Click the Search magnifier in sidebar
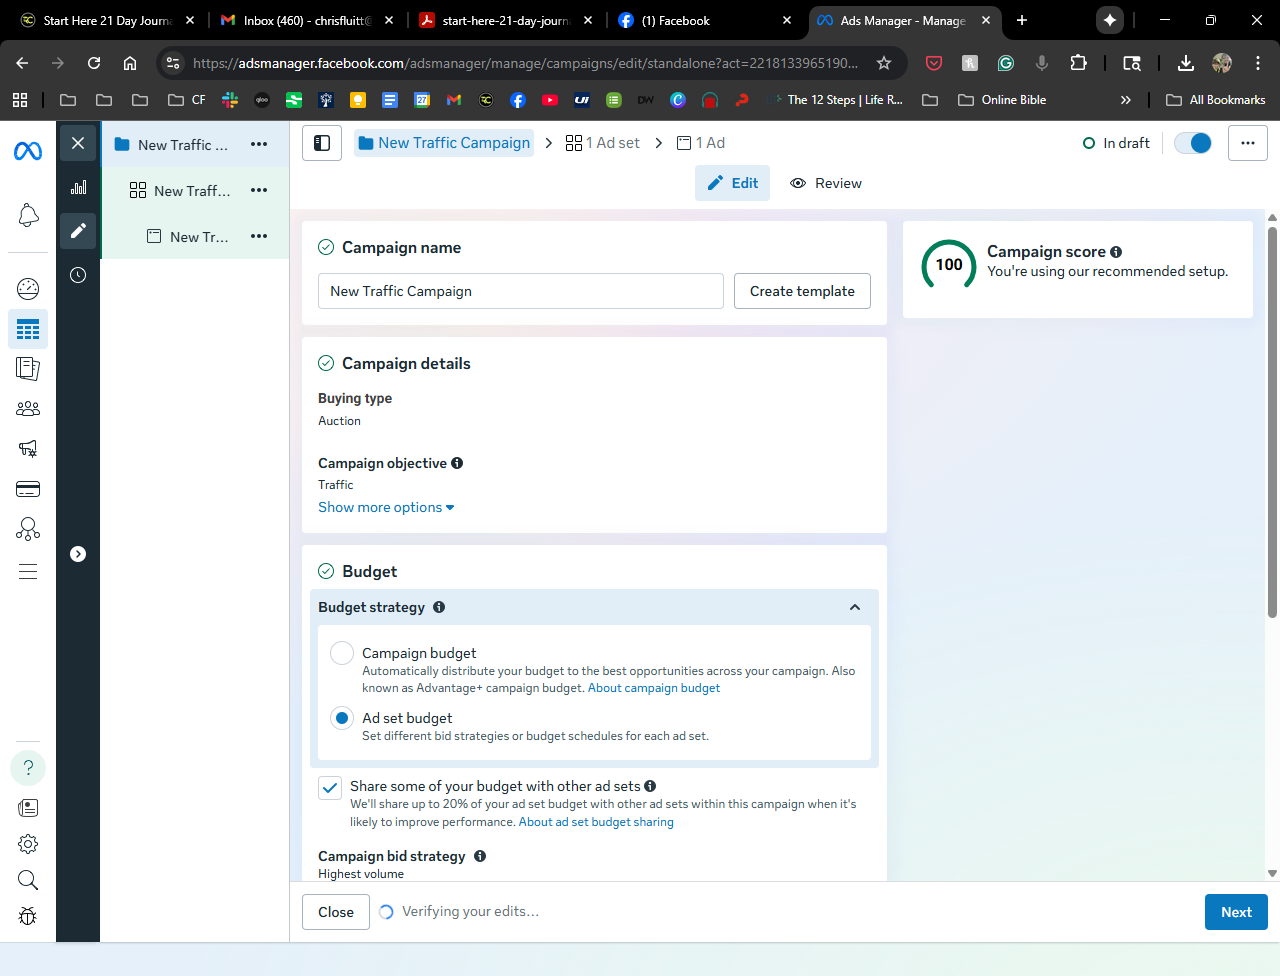The image size is (1280, 976). (x=28, y=880)
